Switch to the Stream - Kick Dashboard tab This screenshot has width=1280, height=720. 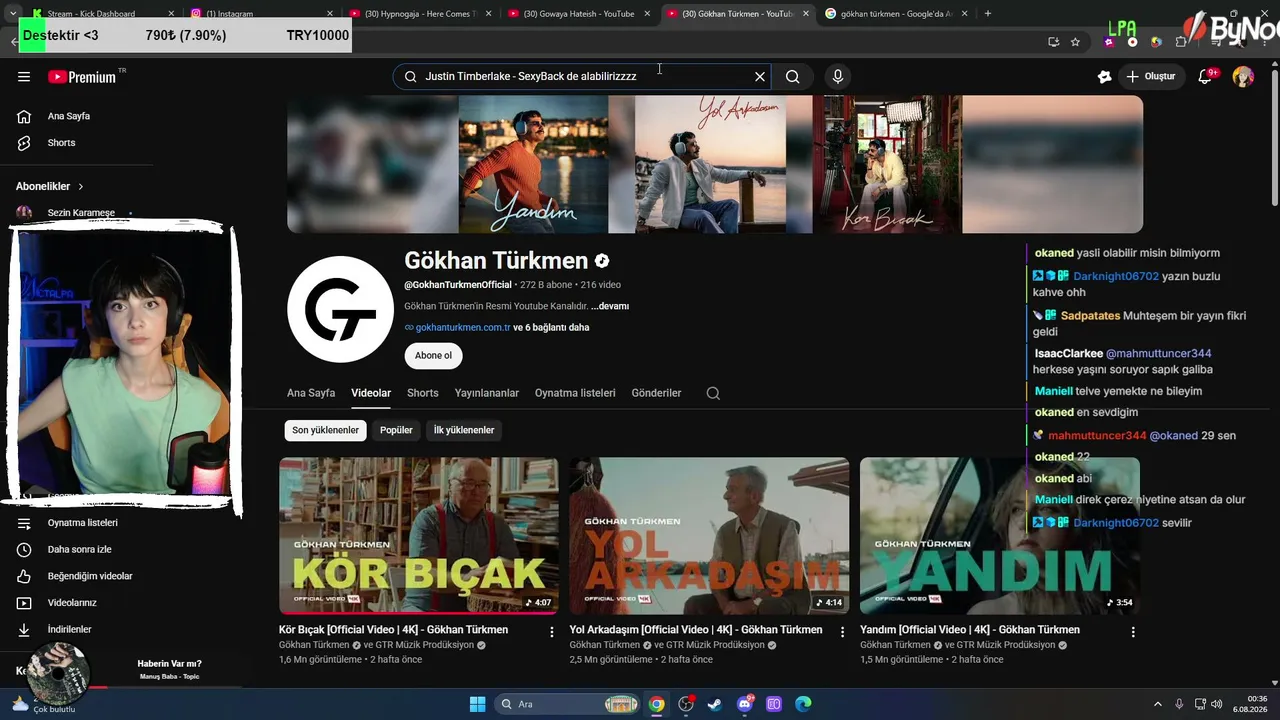point(103,13)
